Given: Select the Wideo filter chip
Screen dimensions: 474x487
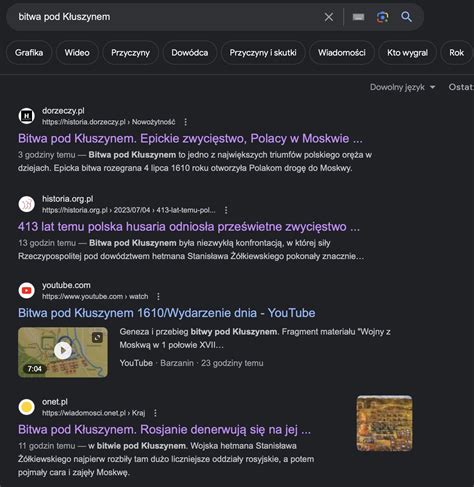Looking at the screenshot, I should pos(77,53).
